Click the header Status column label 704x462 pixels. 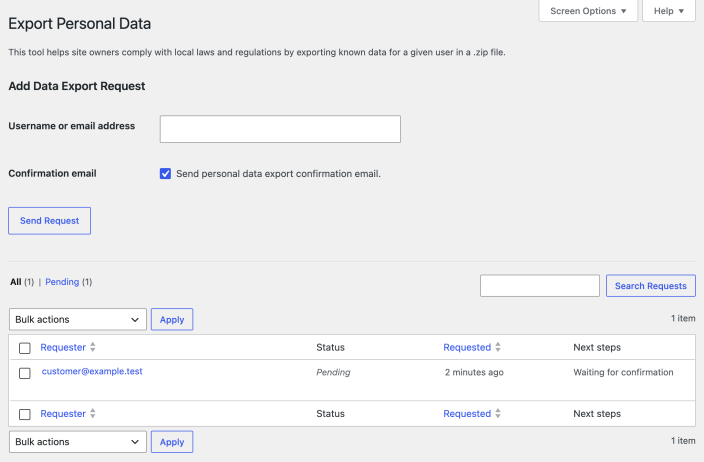tap(330, 348)
